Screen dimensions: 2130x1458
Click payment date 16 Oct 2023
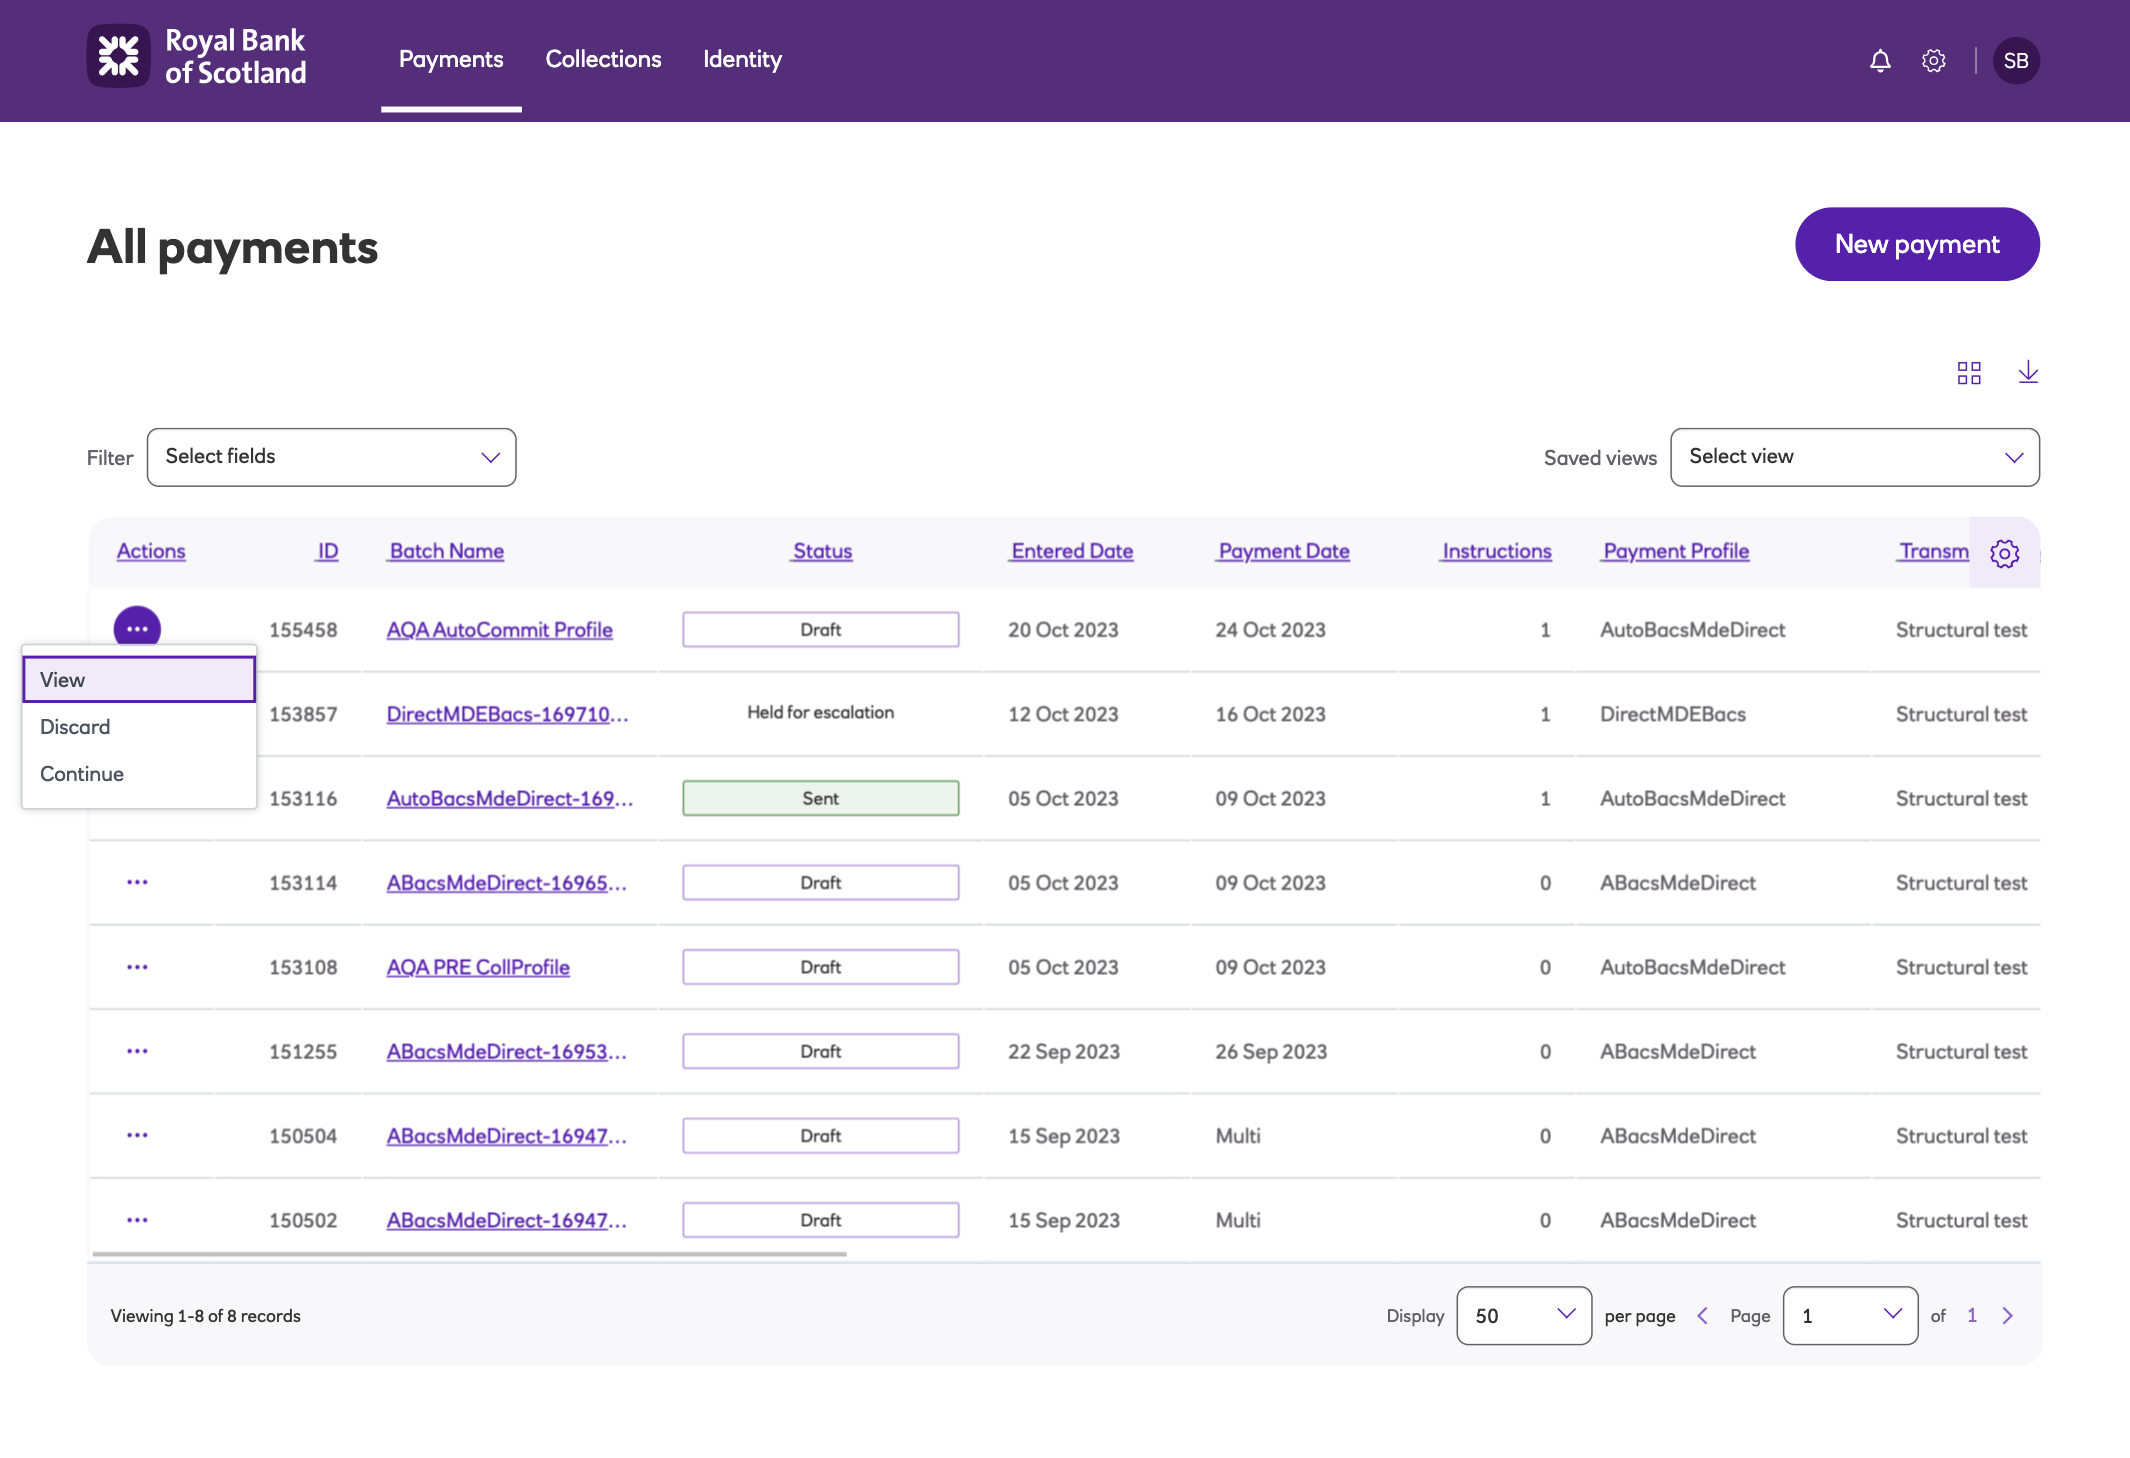(1270, 714)
